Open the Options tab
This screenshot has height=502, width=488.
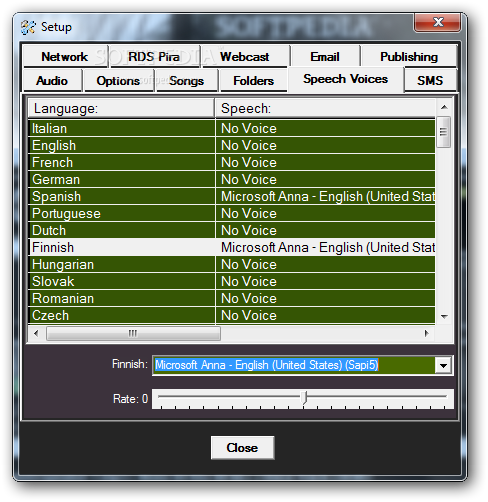pyautogui.click(x=119, y=80)
